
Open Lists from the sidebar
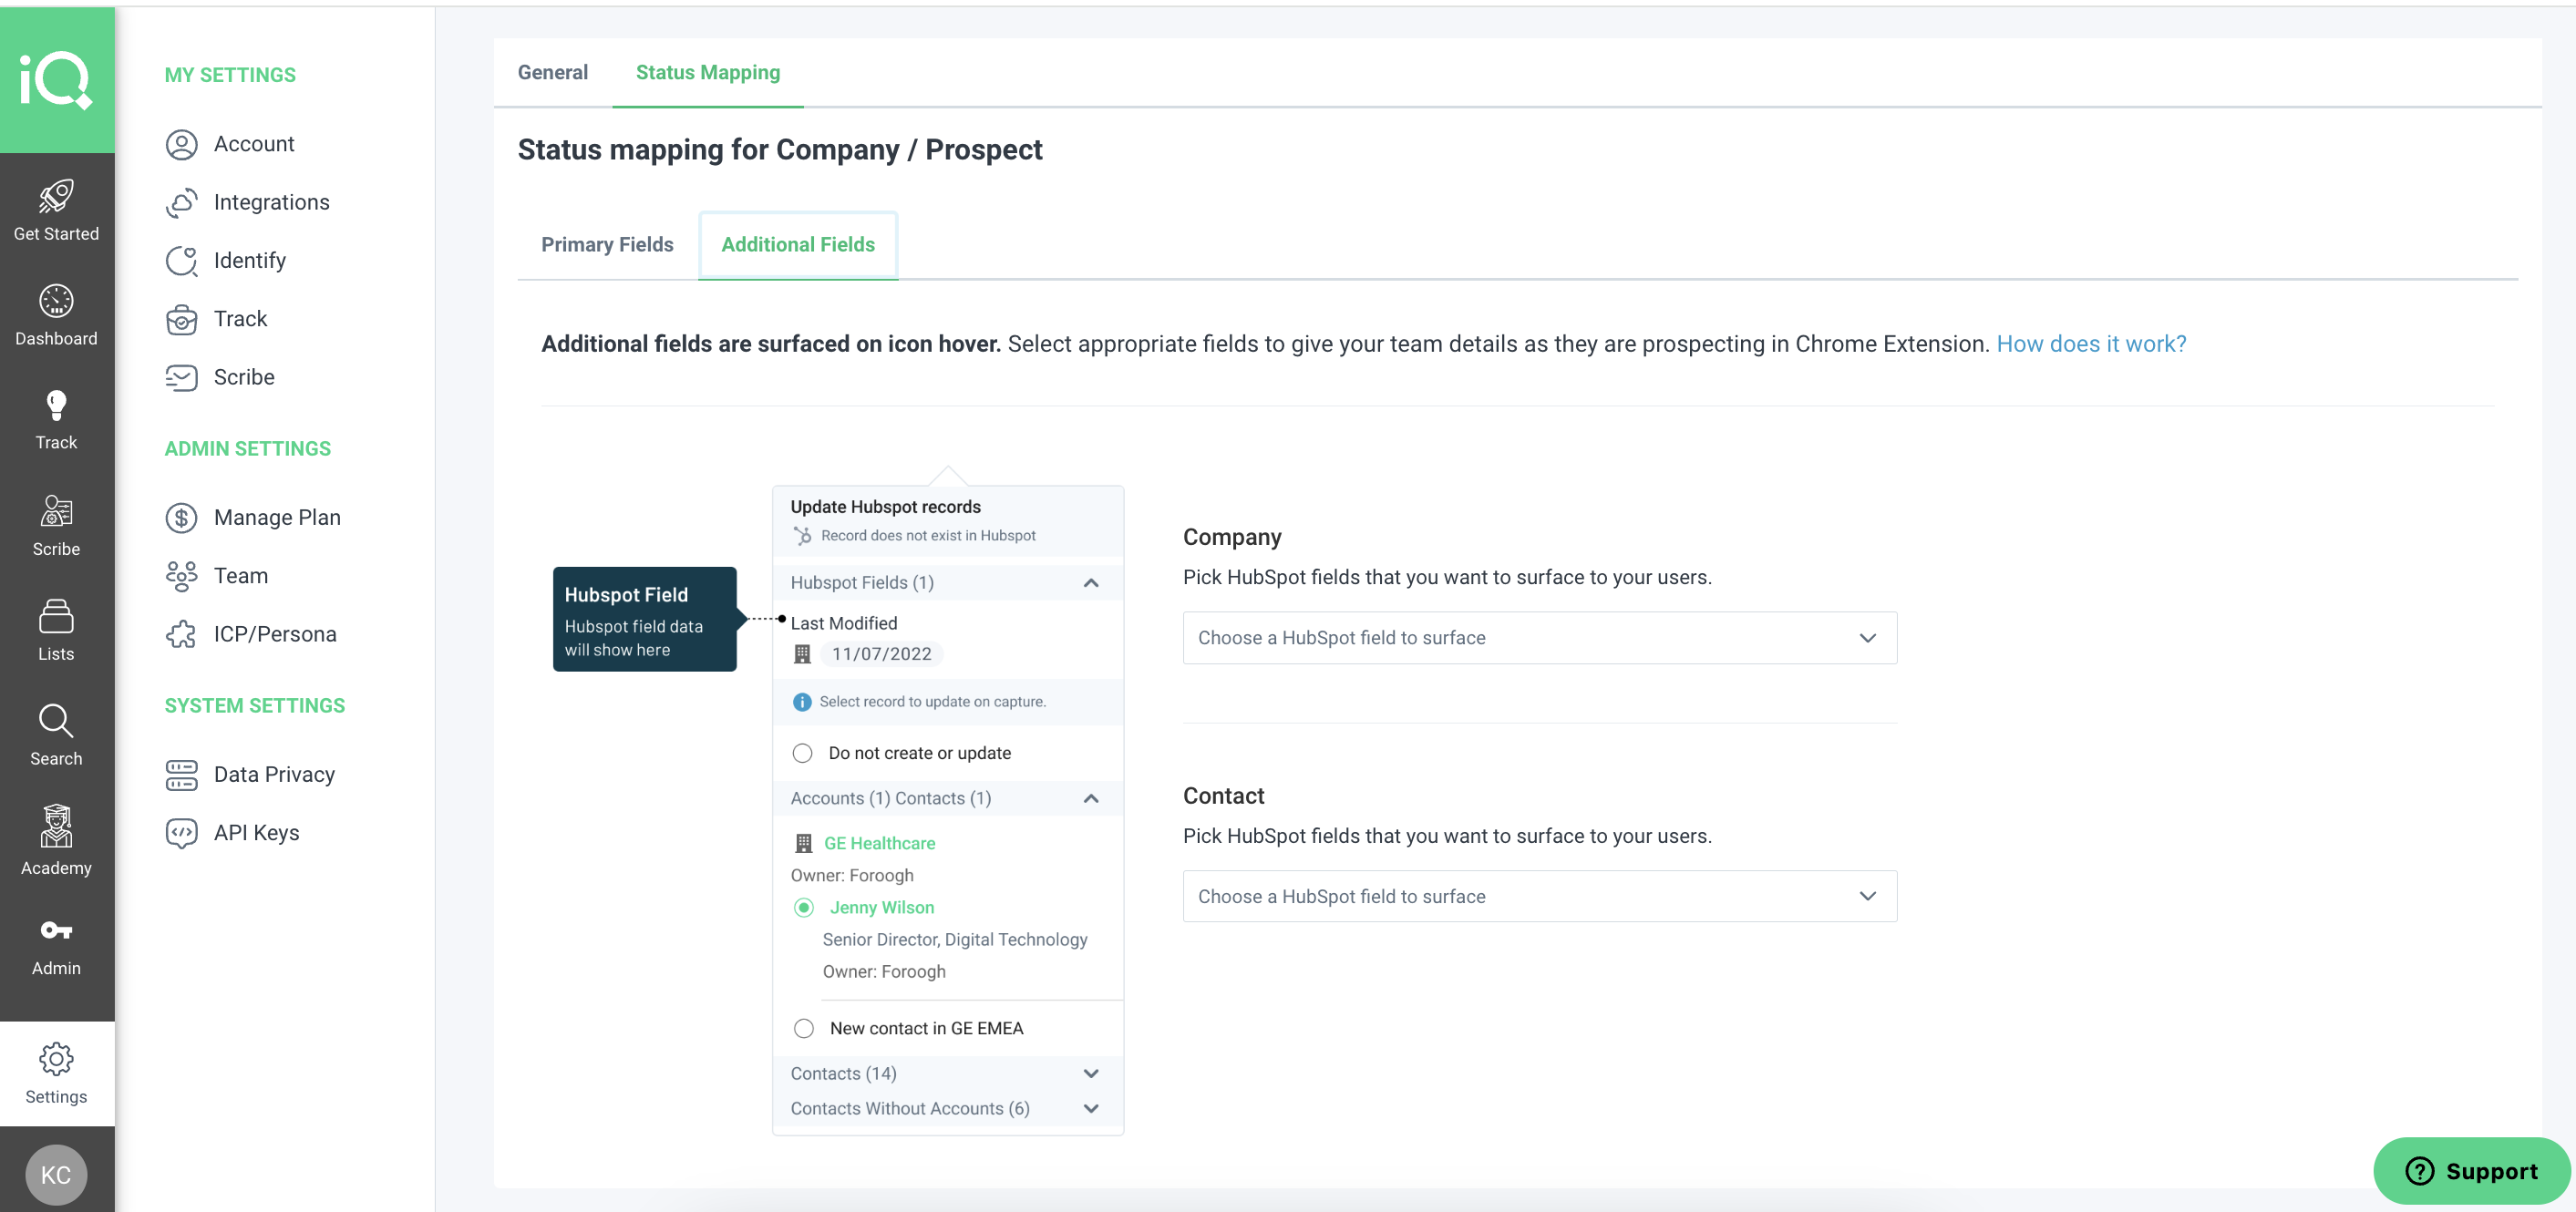pos(56,629)
